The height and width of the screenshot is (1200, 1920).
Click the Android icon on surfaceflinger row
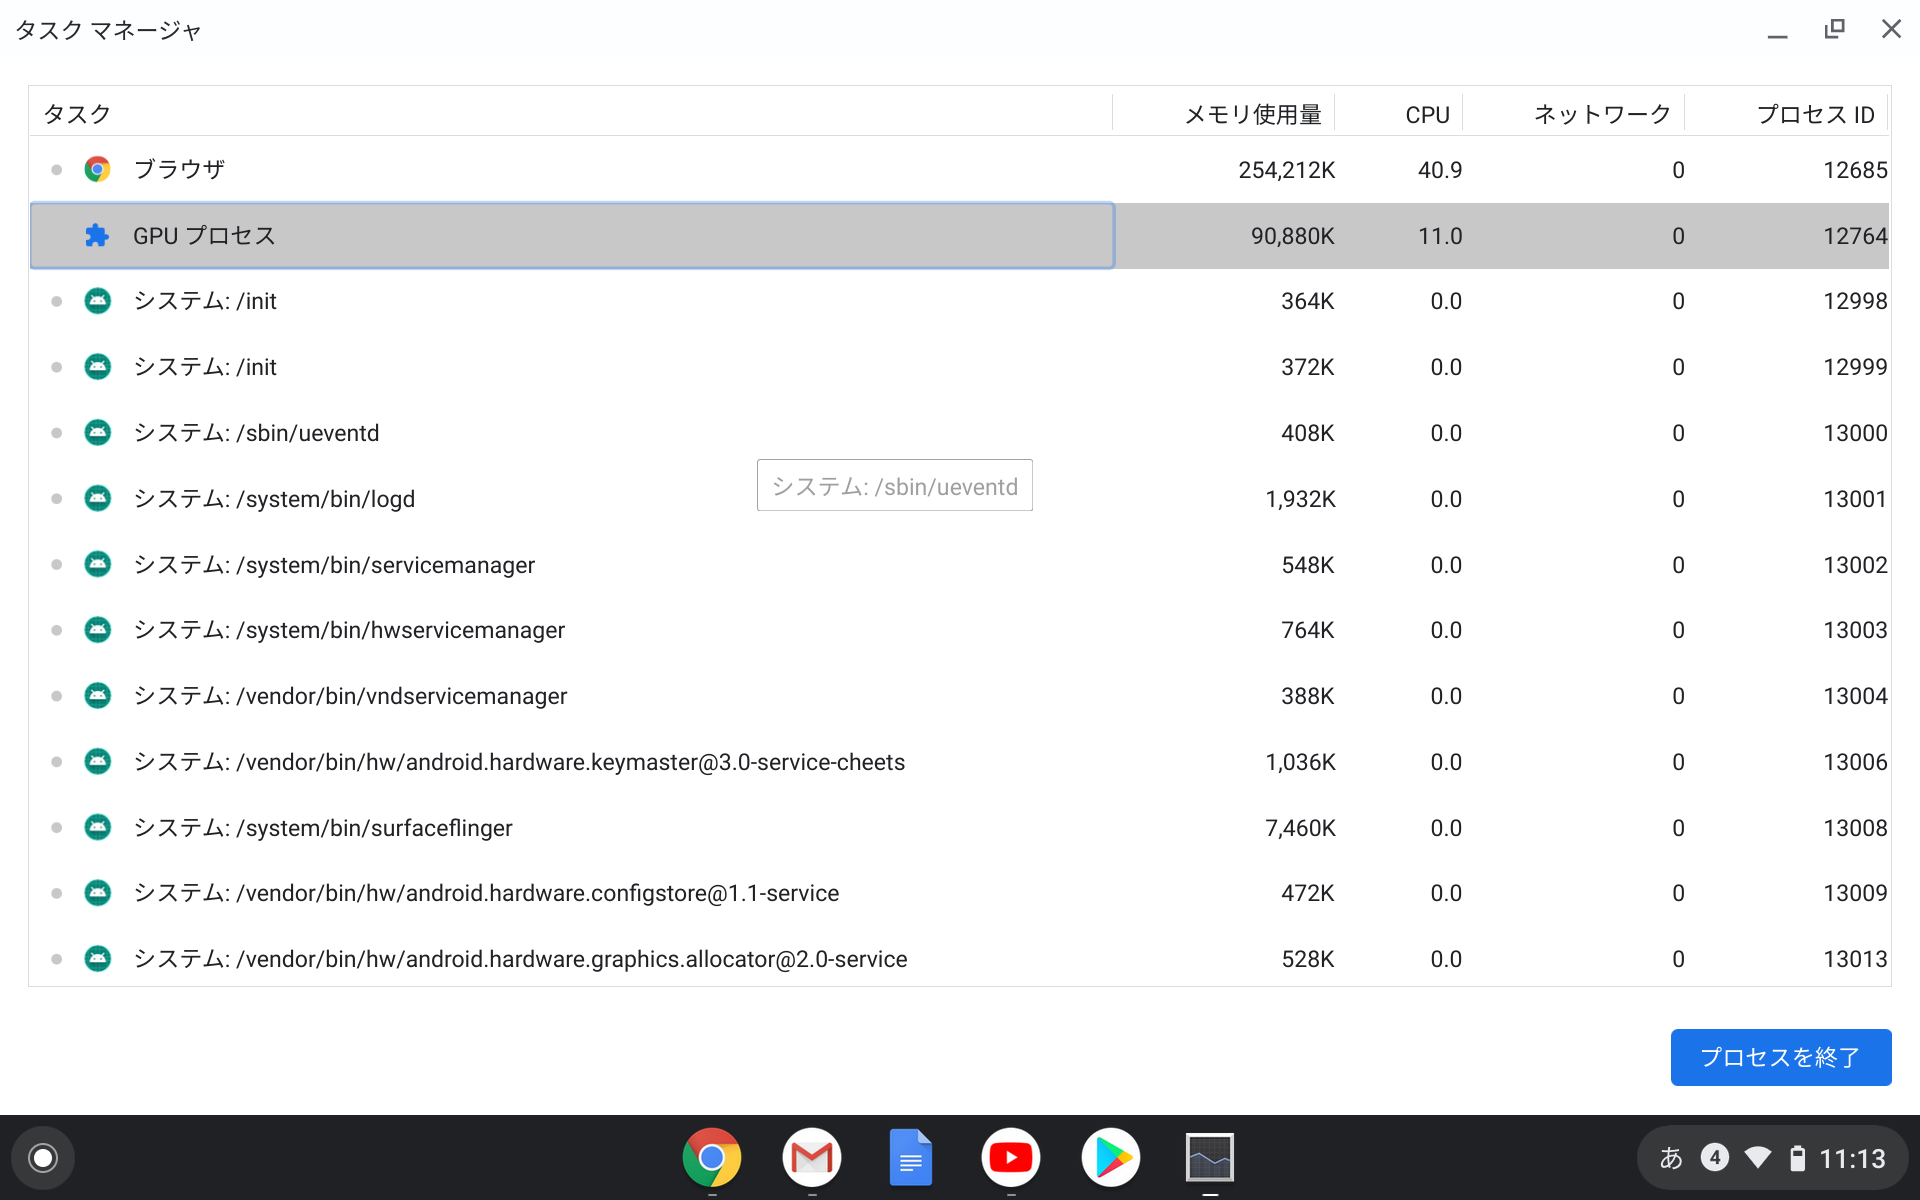point(98,828)
